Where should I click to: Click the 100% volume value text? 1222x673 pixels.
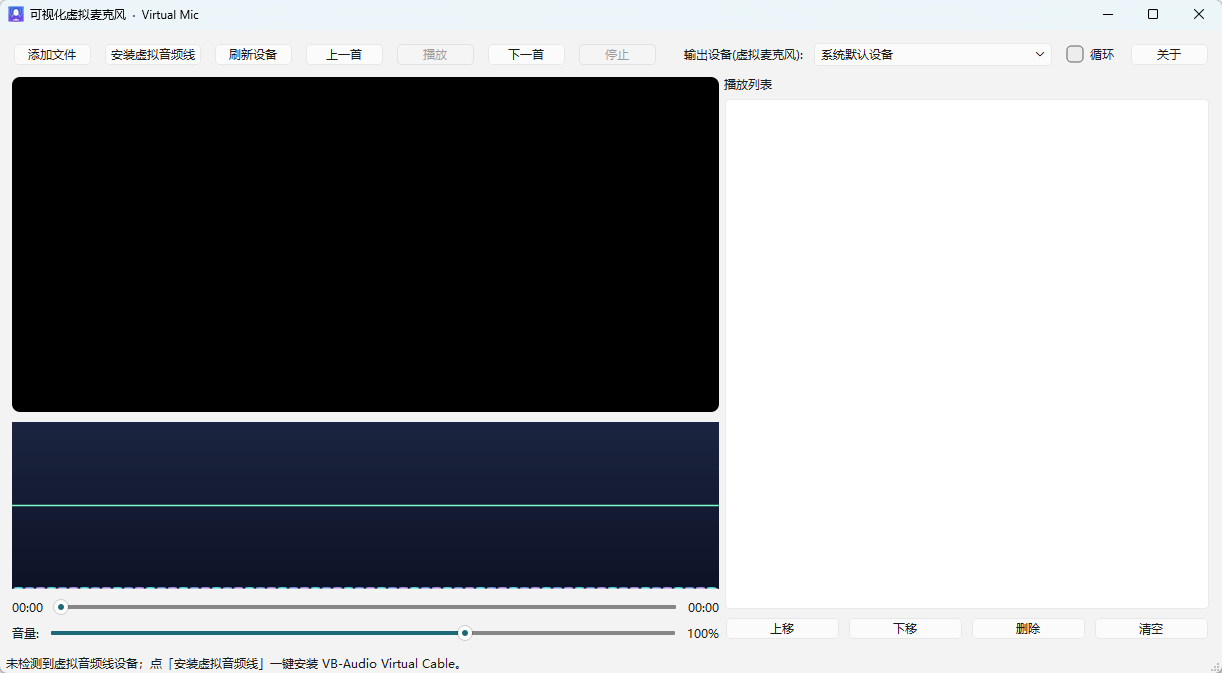(x=703, y=634)
